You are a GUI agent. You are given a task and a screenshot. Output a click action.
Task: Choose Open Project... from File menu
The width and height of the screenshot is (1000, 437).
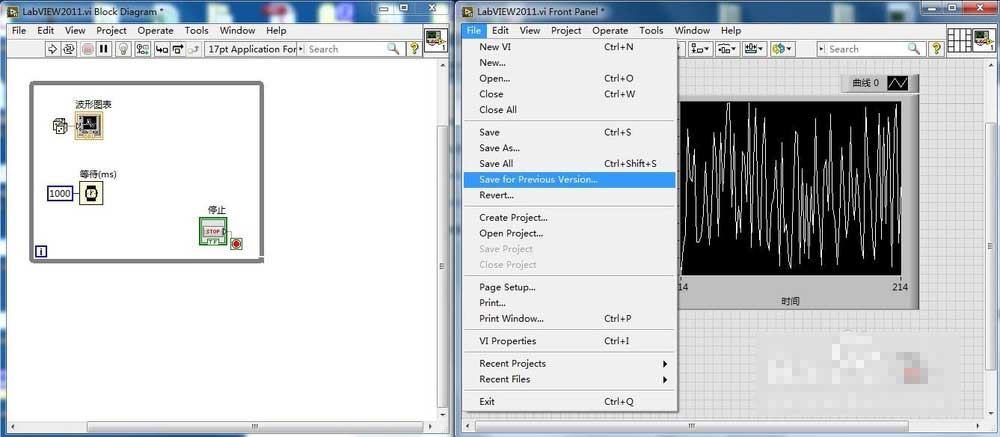click(569, 233)
